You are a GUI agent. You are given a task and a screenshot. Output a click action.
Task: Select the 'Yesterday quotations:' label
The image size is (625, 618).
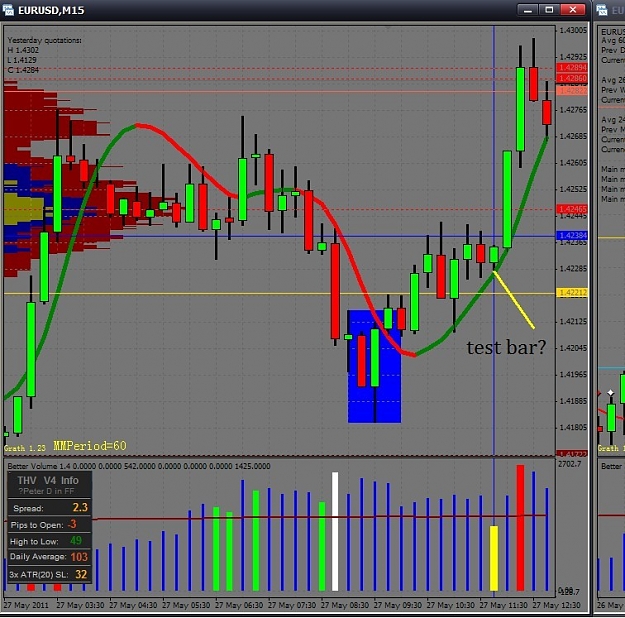(x=45, y=40)
